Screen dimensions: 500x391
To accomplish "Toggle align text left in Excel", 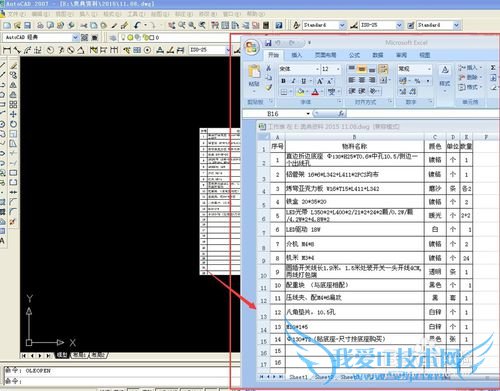I will [x=351, y=80].
